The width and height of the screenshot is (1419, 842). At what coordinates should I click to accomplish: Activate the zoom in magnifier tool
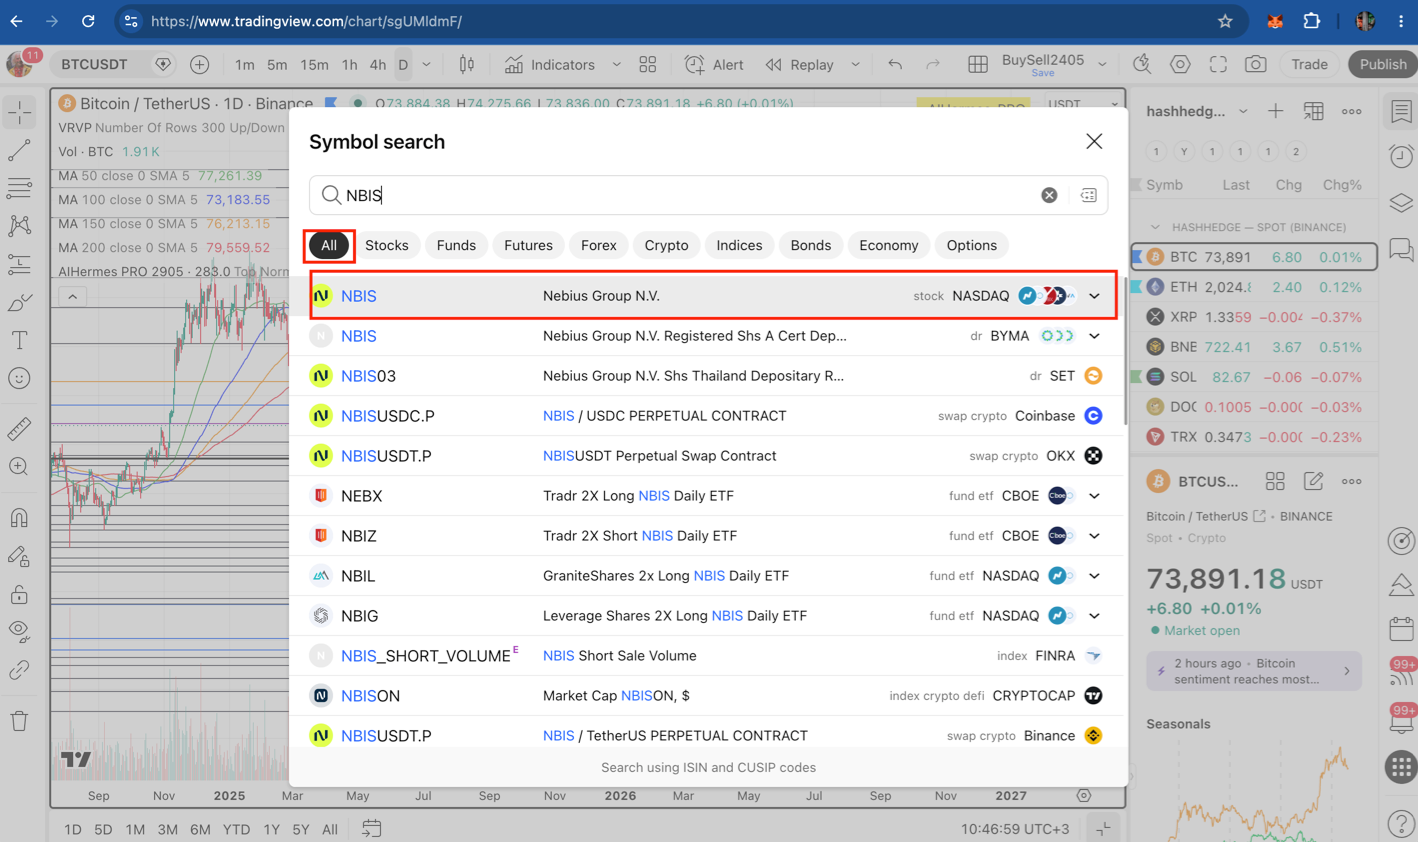[x=20, y=466]
